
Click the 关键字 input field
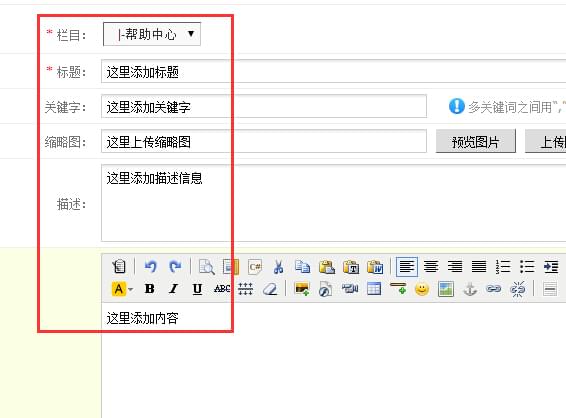point(264,106)
